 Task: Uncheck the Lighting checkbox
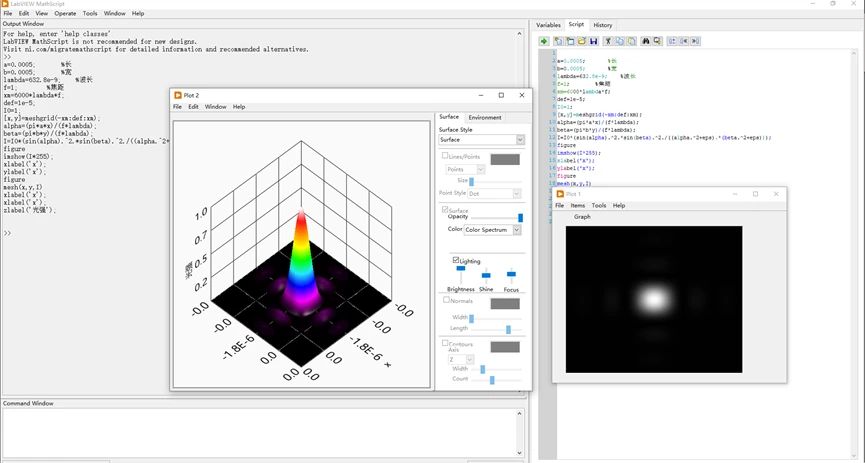point(456,260)
